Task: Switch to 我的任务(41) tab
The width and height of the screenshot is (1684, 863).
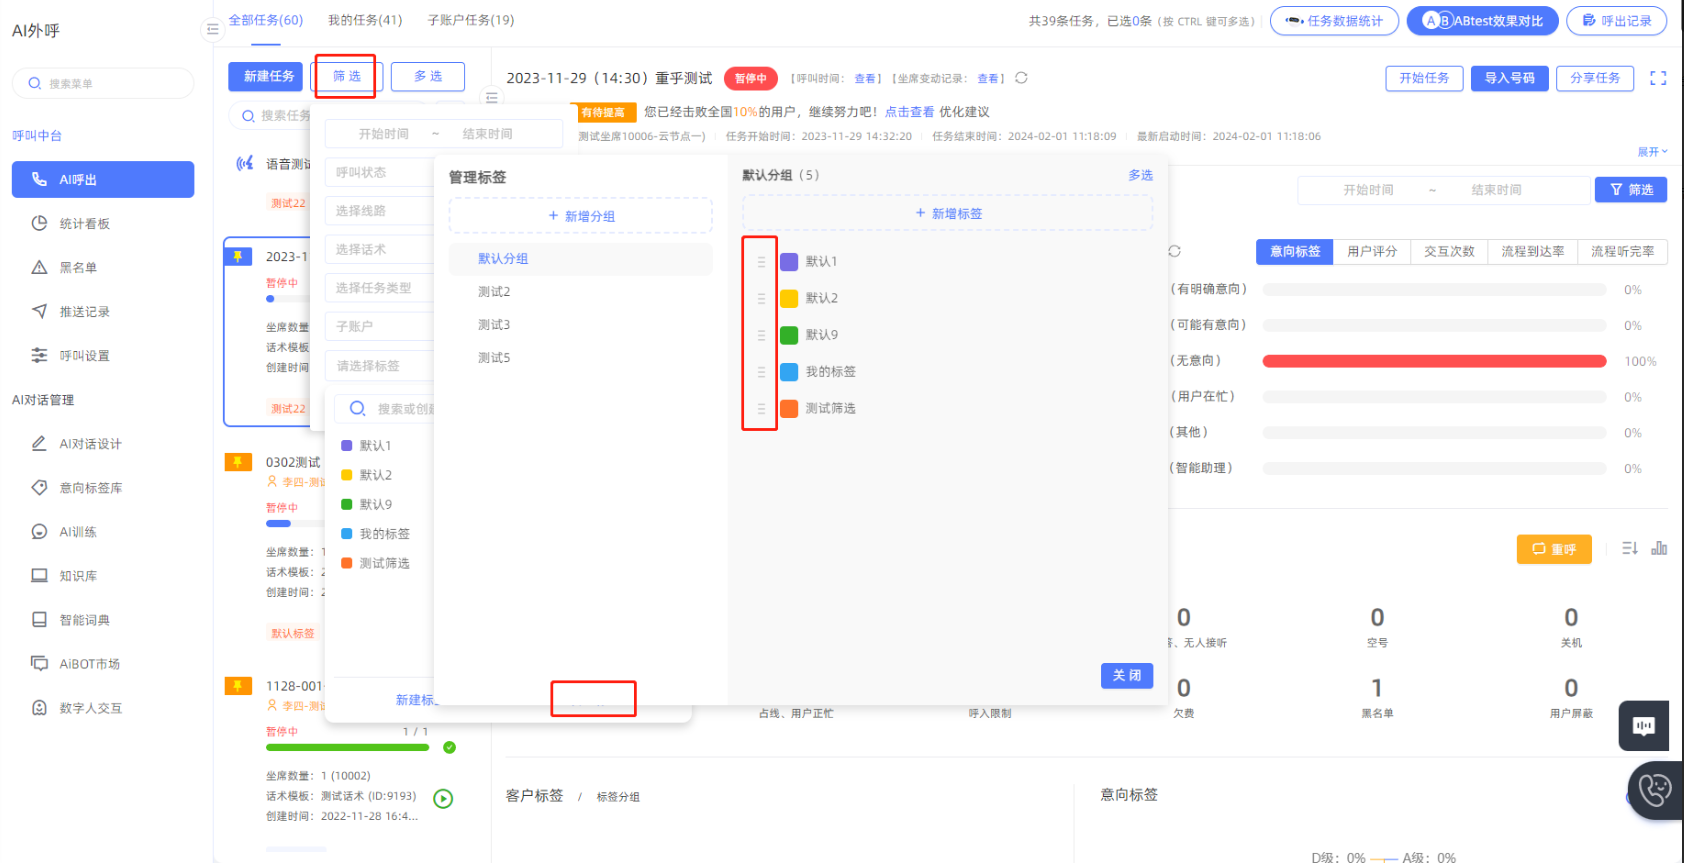Action: point(365,20)
